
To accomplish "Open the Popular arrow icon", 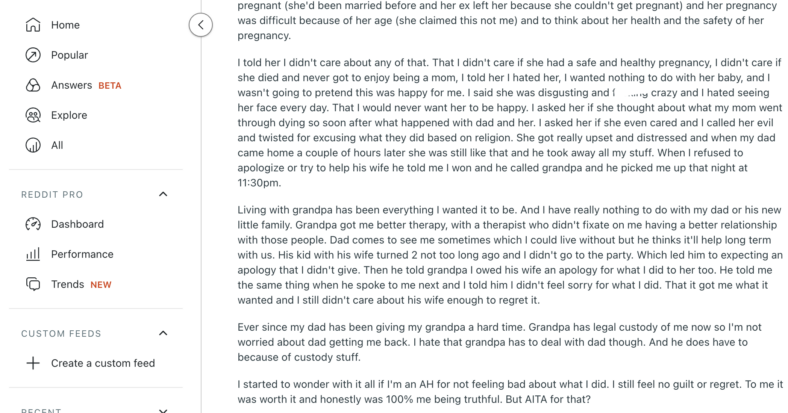I will [33, 55].
